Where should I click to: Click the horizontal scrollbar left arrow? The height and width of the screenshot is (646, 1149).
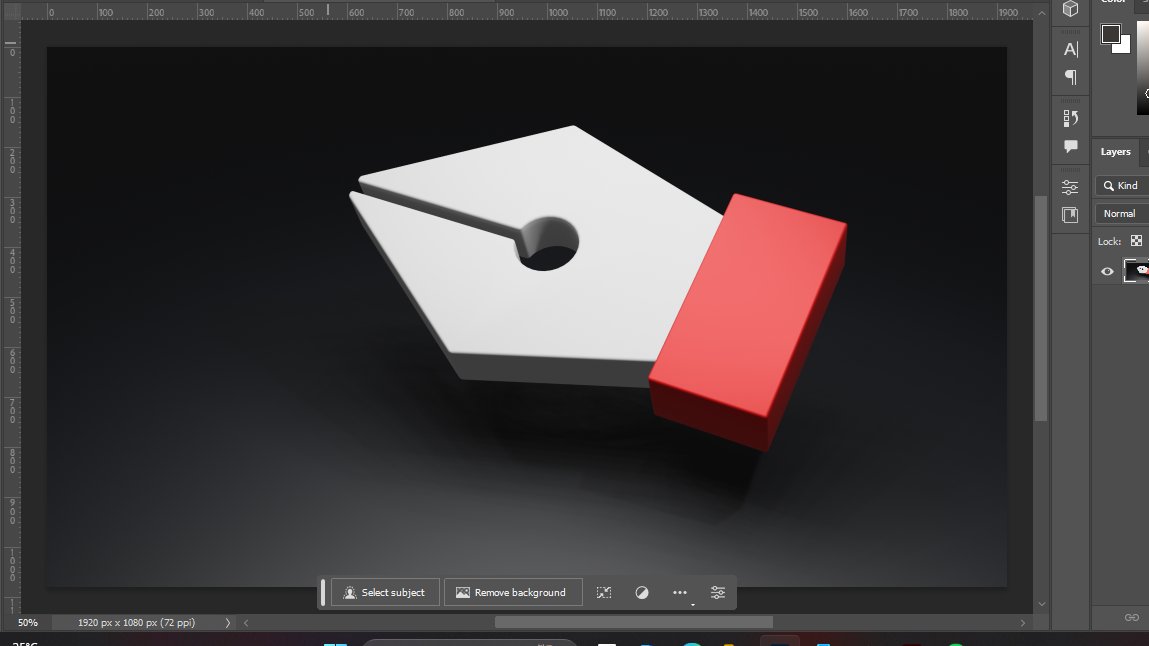pyautogui.click(x=246, y=623)
